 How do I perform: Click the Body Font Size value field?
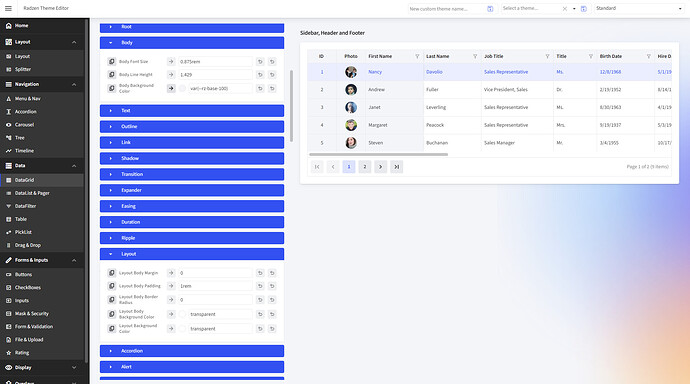215,62
